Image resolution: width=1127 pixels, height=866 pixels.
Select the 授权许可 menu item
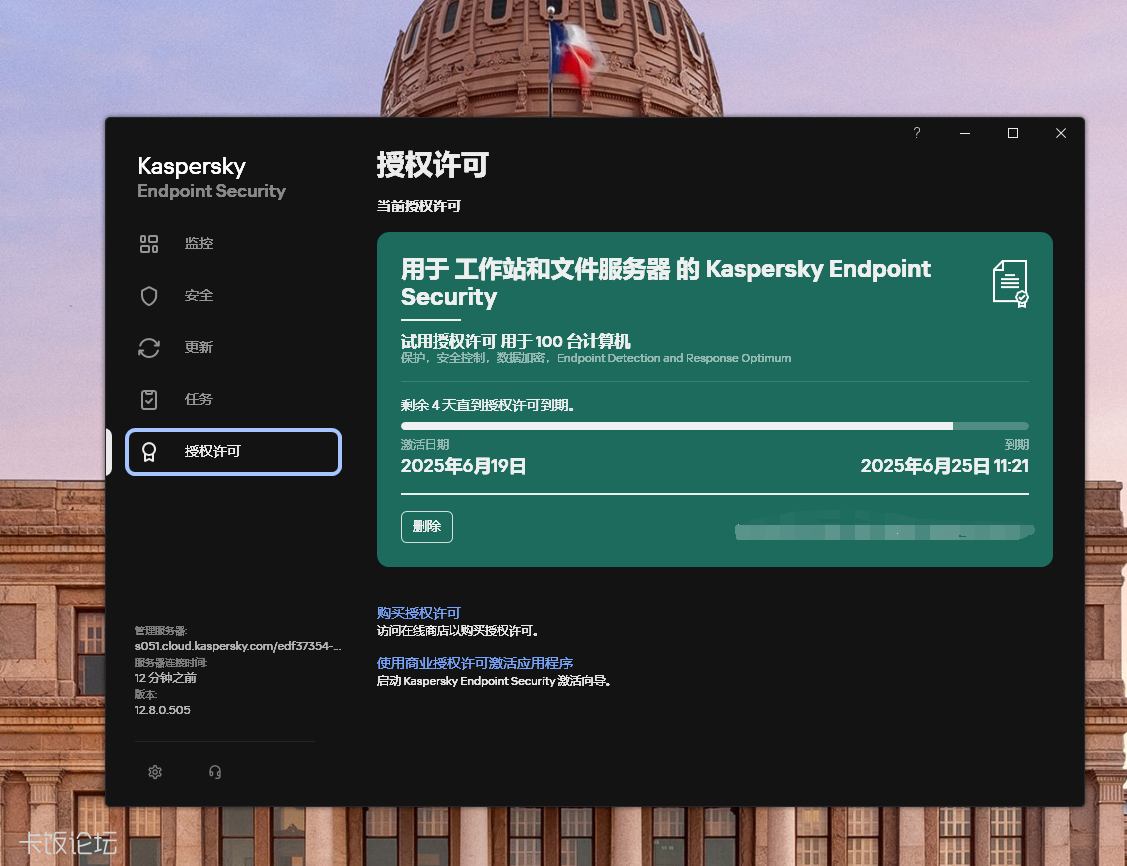(233, 452)
